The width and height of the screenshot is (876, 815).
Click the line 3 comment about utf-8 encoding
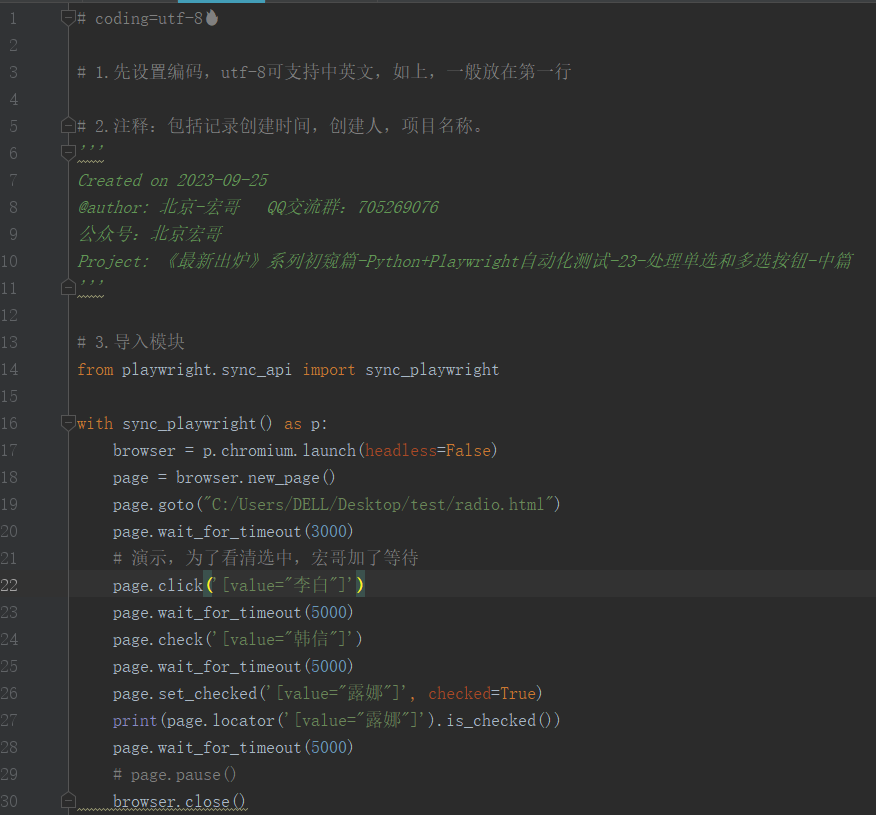click(325, 72)
